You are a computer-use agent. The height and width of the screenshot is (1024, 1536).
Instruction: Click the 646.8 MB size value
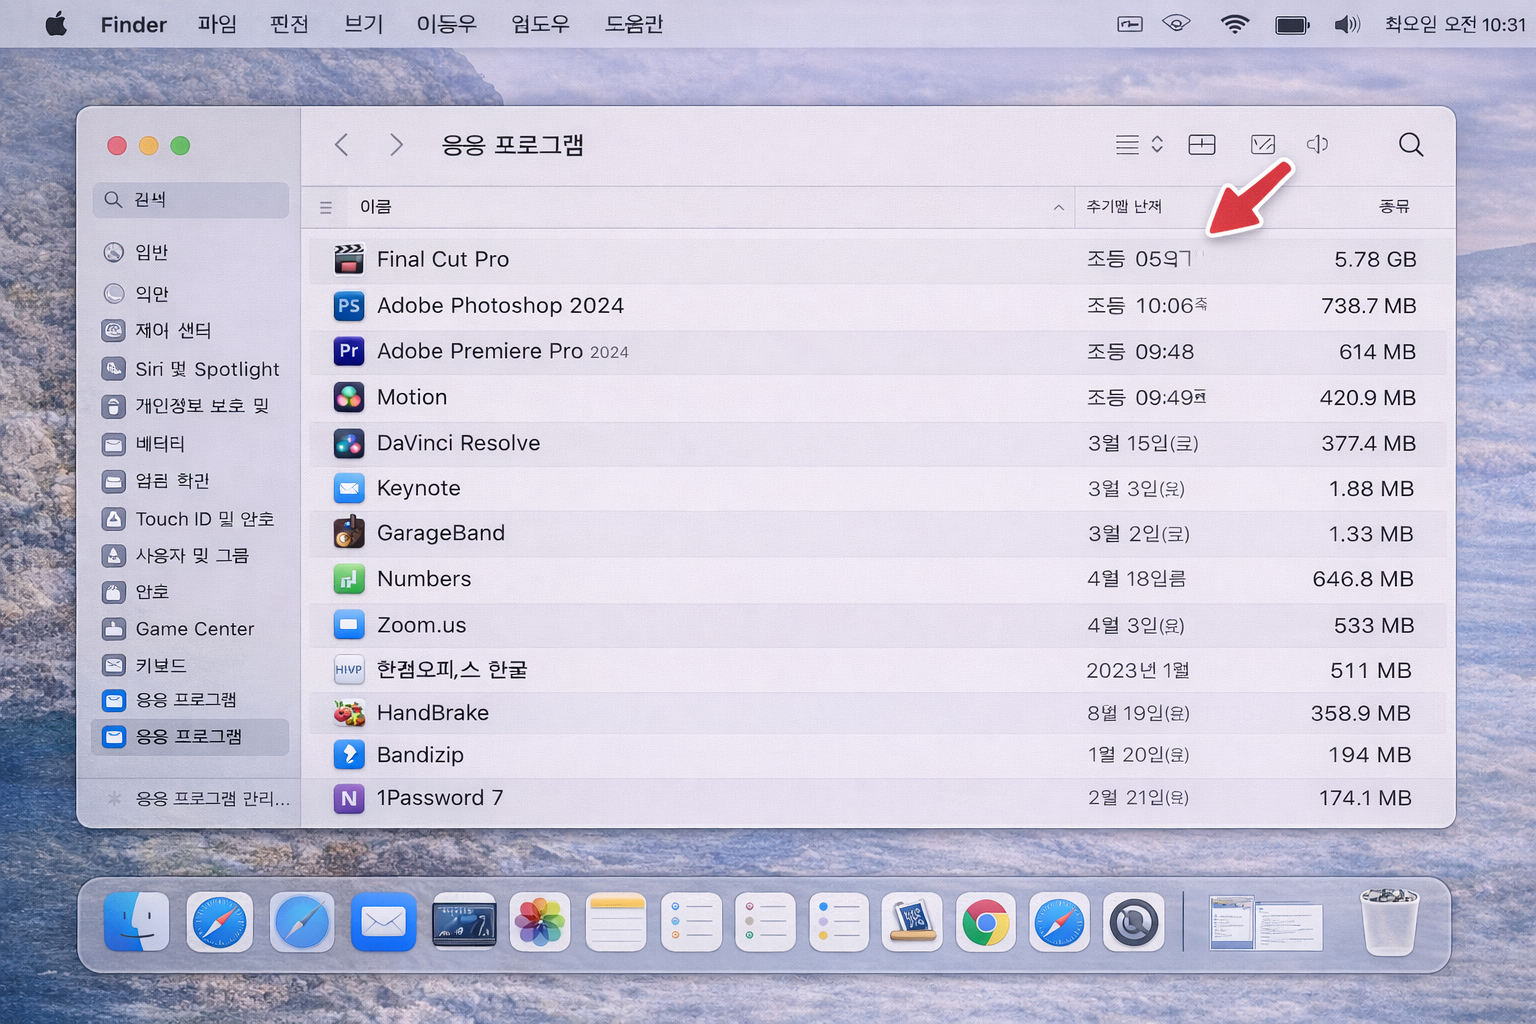point(1363,579)
